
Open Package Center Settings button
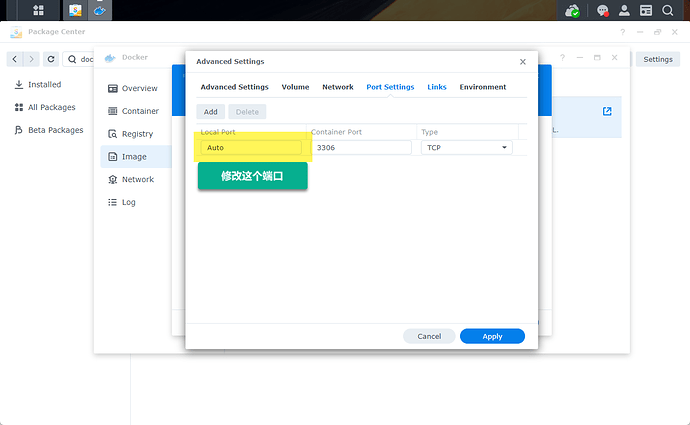[x=658, y=59]
